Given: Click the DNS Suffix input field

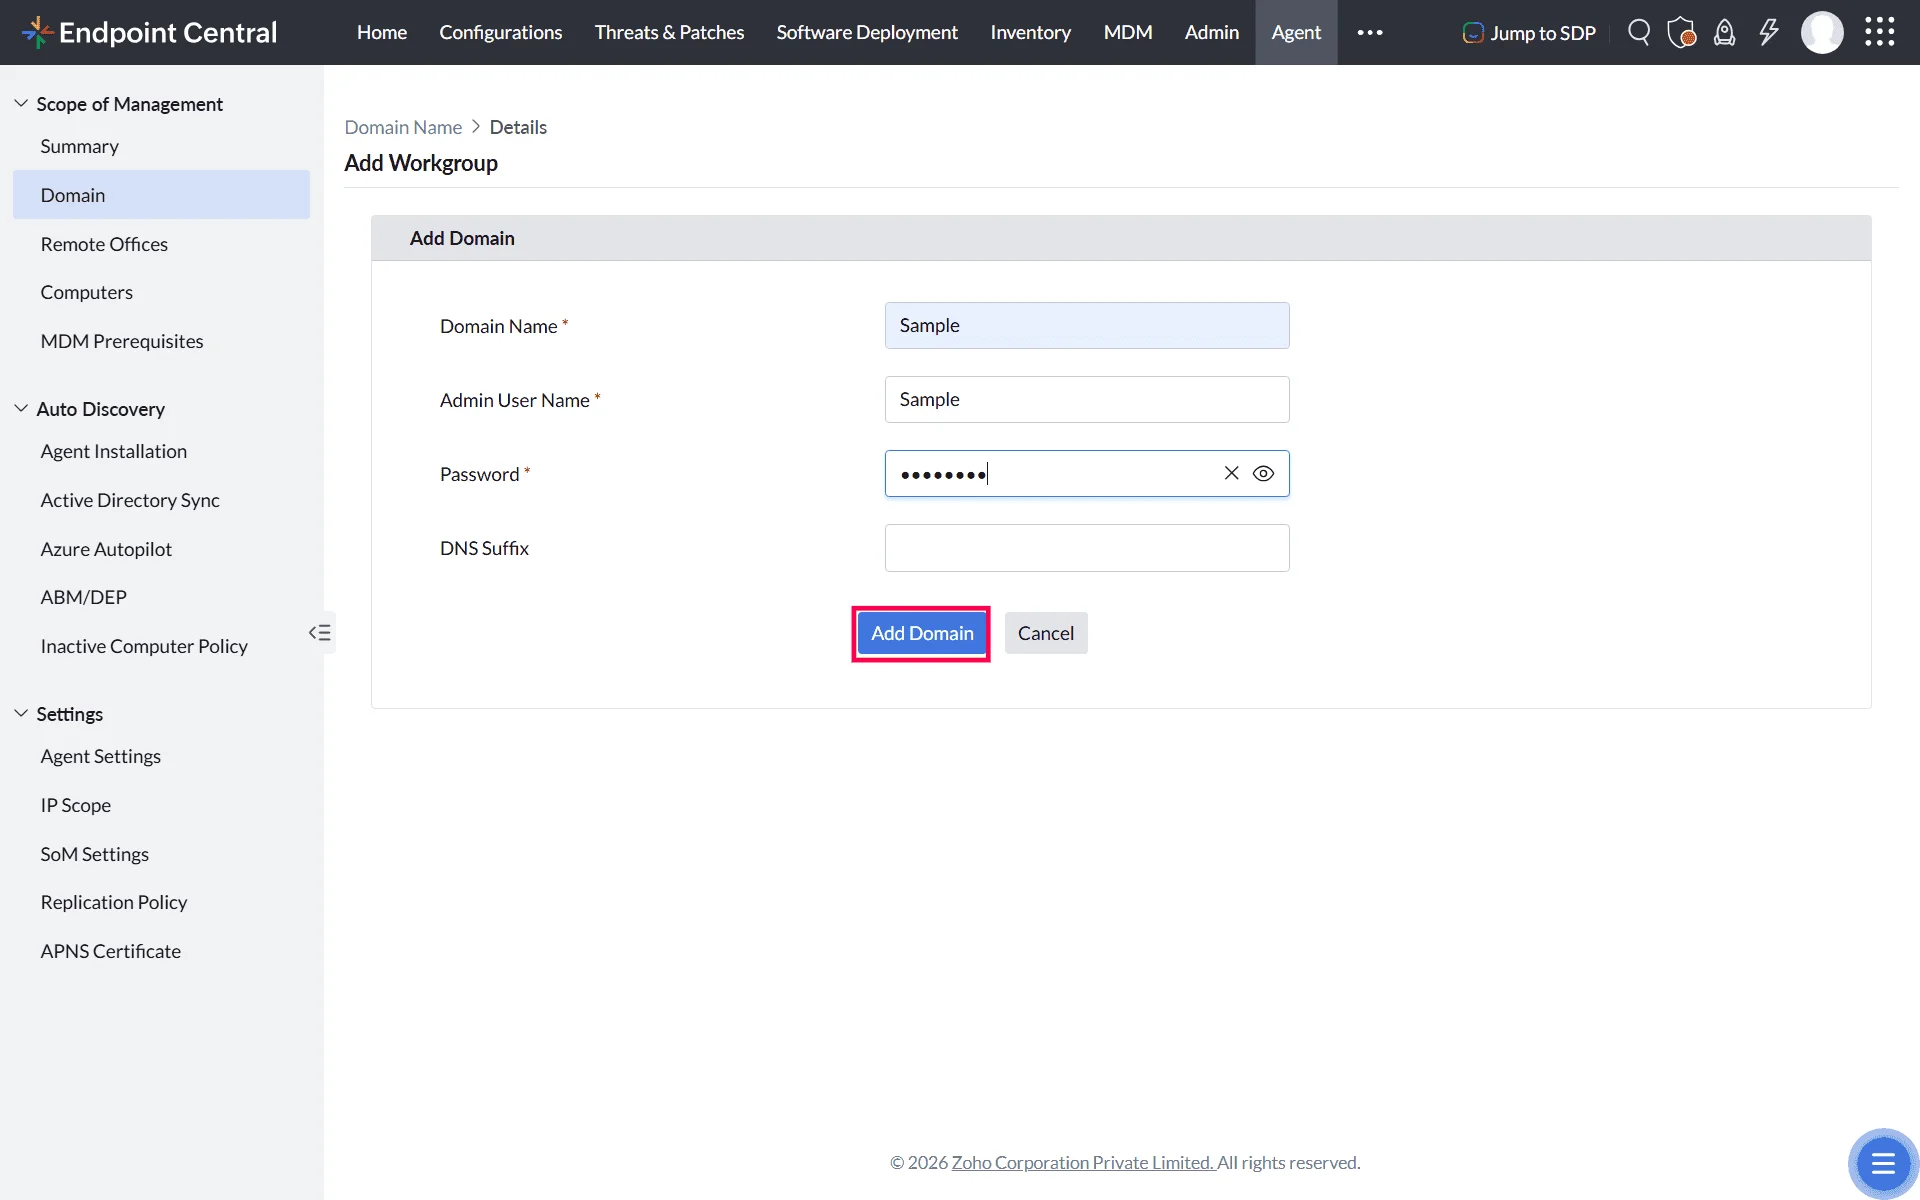Looking at the screenshot, I should (1087, 548).
